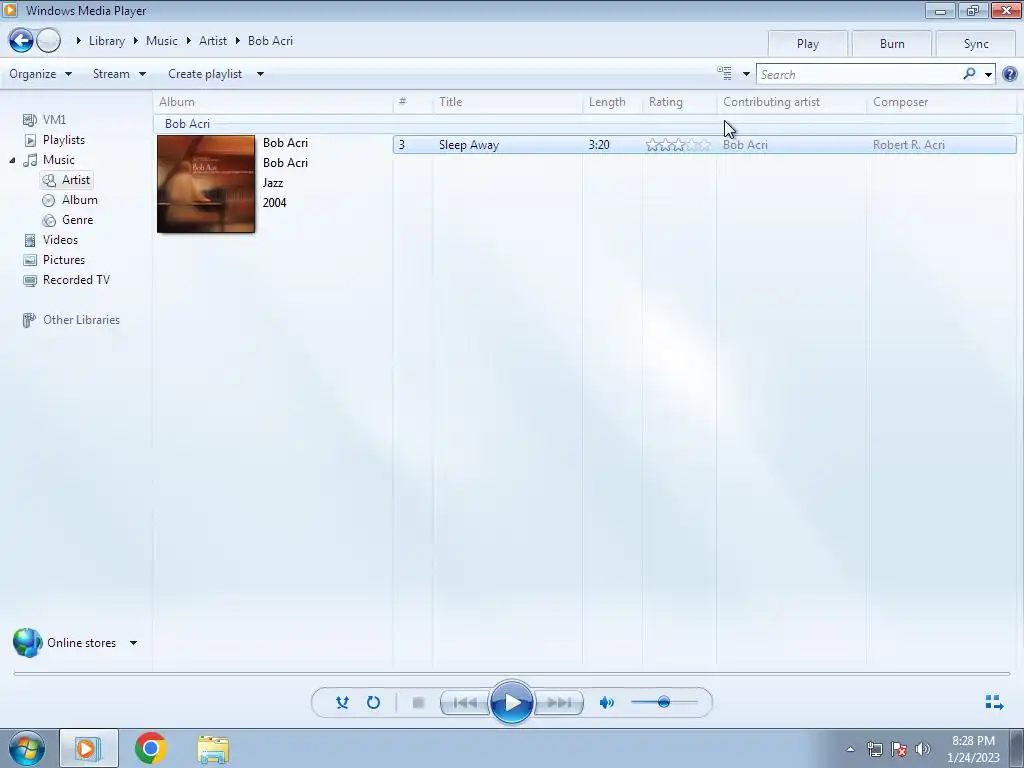1024x768 pixels.
Task: Click the Robert R. Acri composer cell
Action: pos(908,145)
